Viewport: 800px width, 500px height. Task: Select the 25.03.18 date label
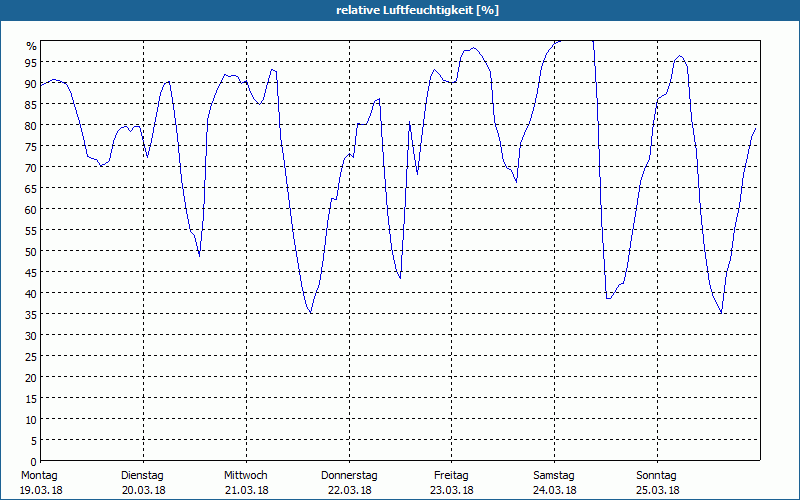coord(658,490)
